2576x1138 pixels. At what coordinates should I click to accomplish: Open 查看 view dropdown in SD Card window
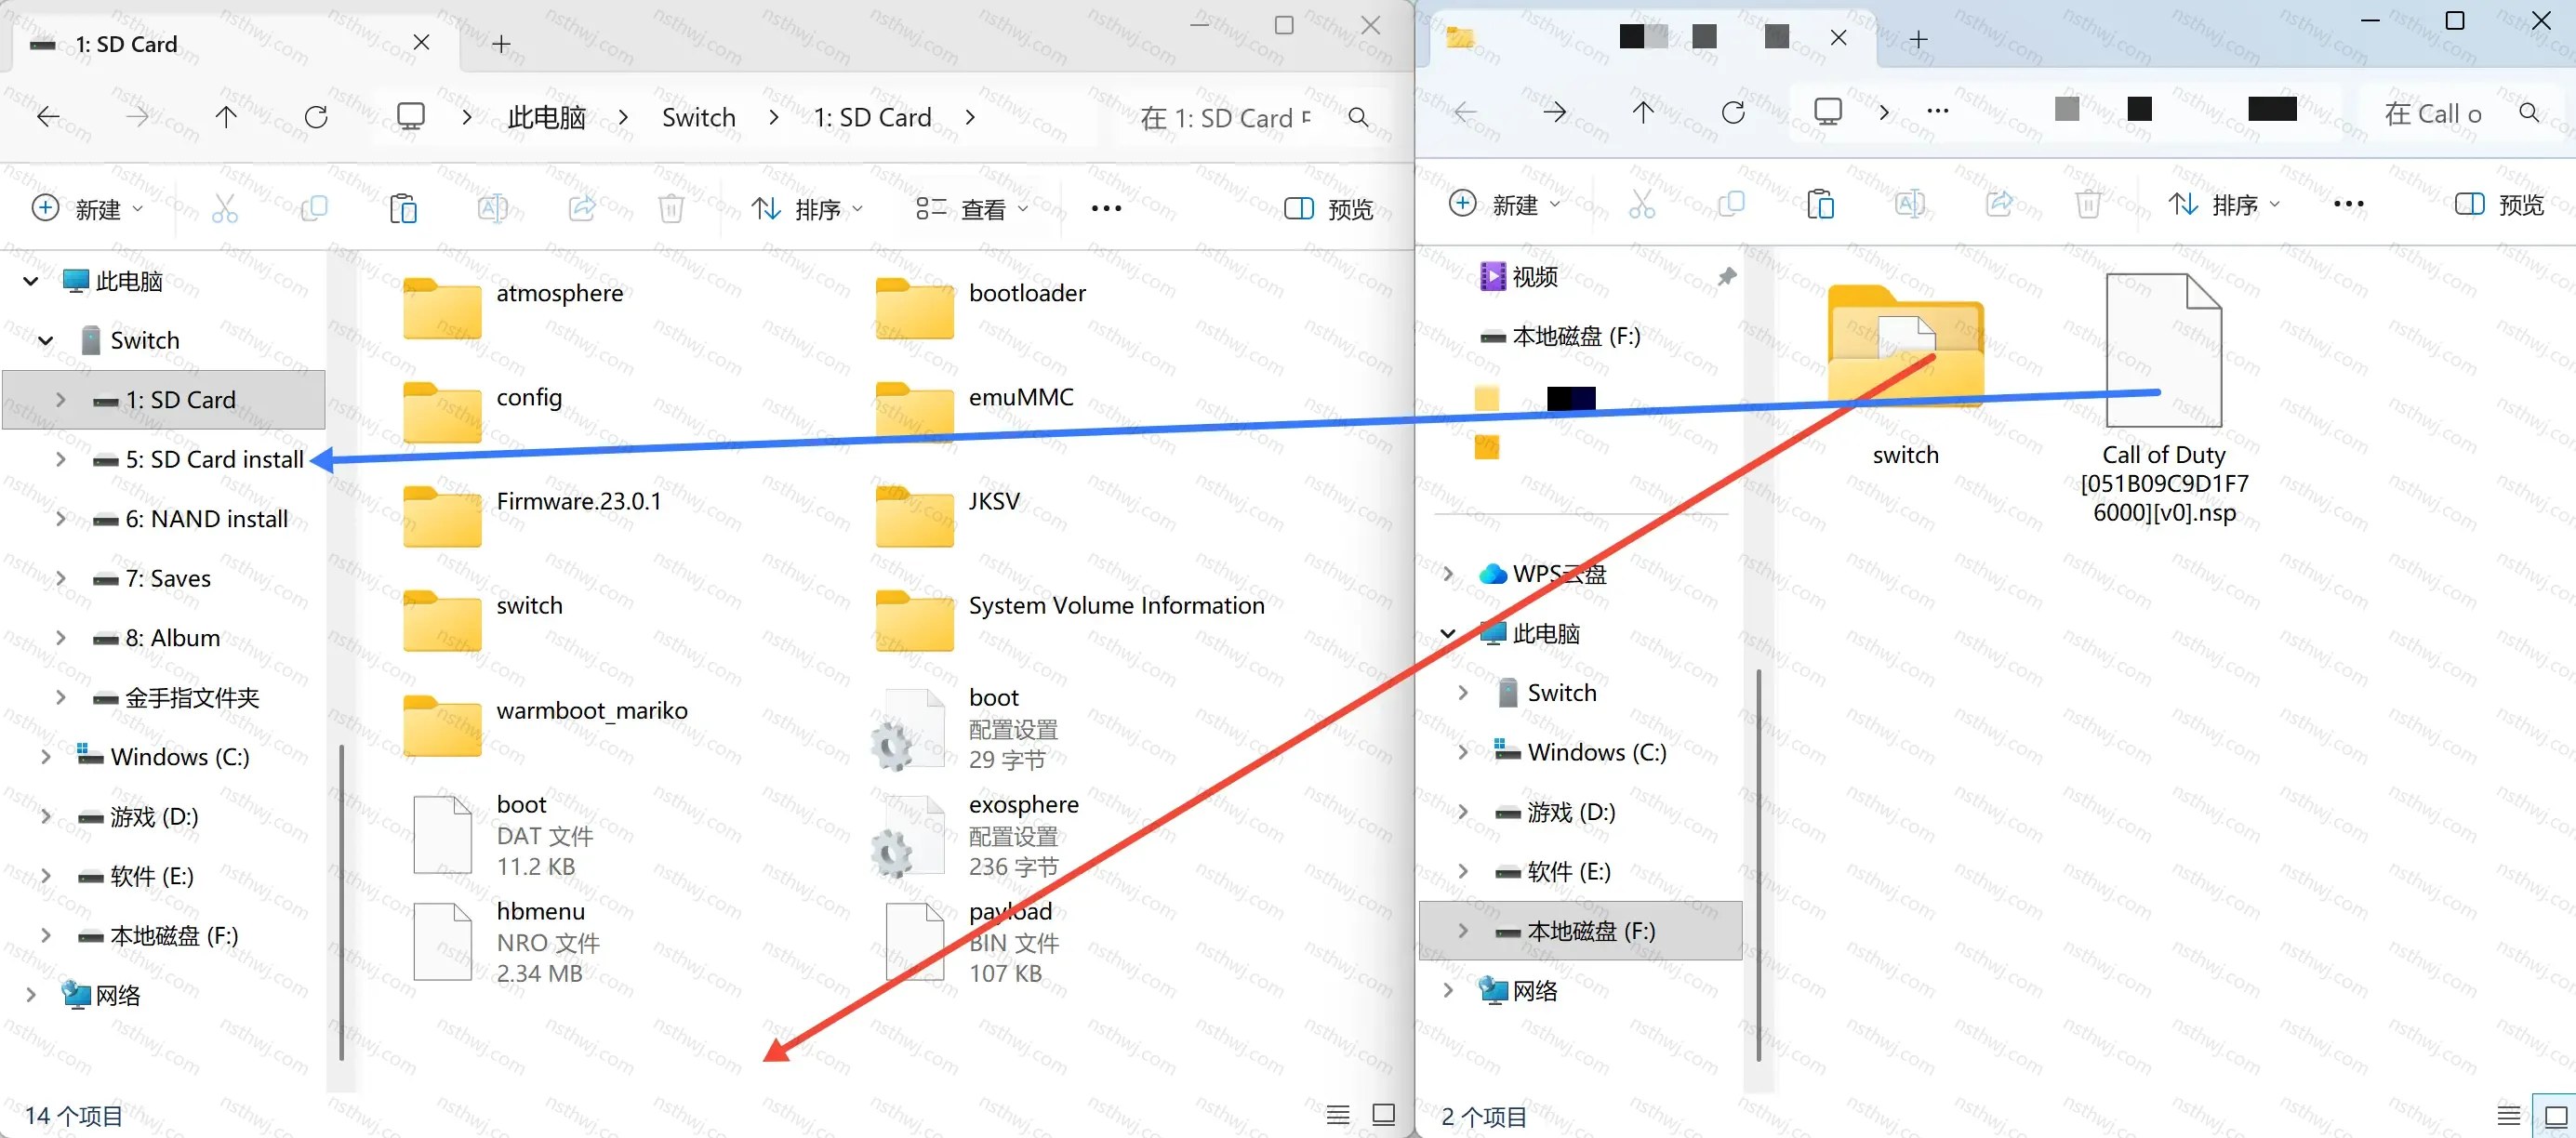click(x=972, y=208)
